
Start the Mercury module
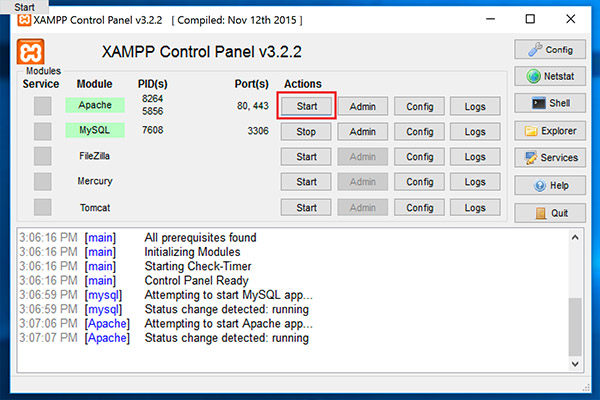coord(306,182)
